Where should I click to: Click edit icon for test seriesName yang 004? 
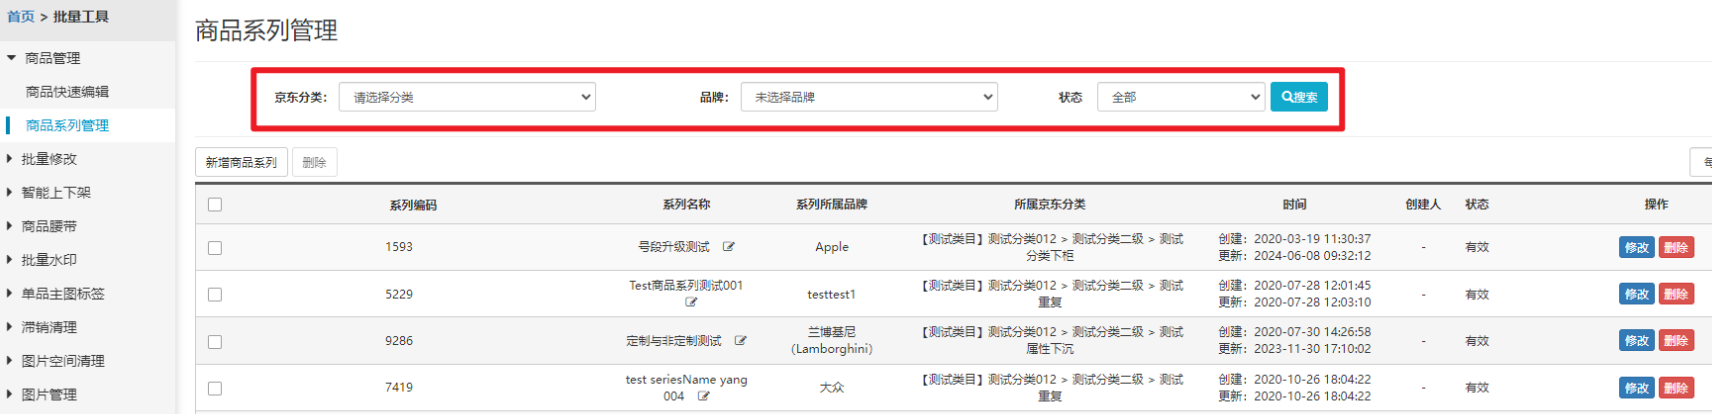pyautogui.click(x=704, y=396)
